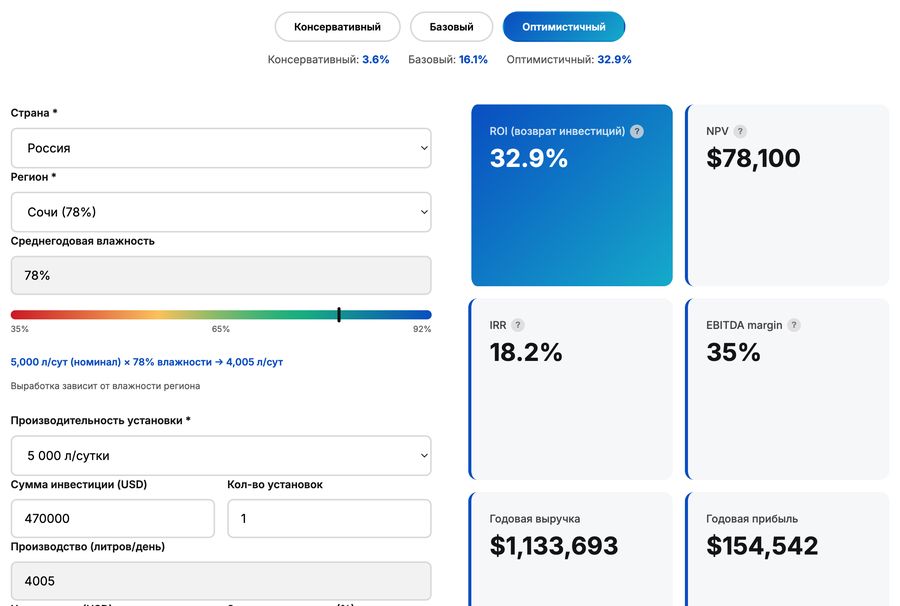Focus the Сумма инвестиции (USD) field
Image resolution: width=900 pixels, height=606 pixels.
(112, 519)
